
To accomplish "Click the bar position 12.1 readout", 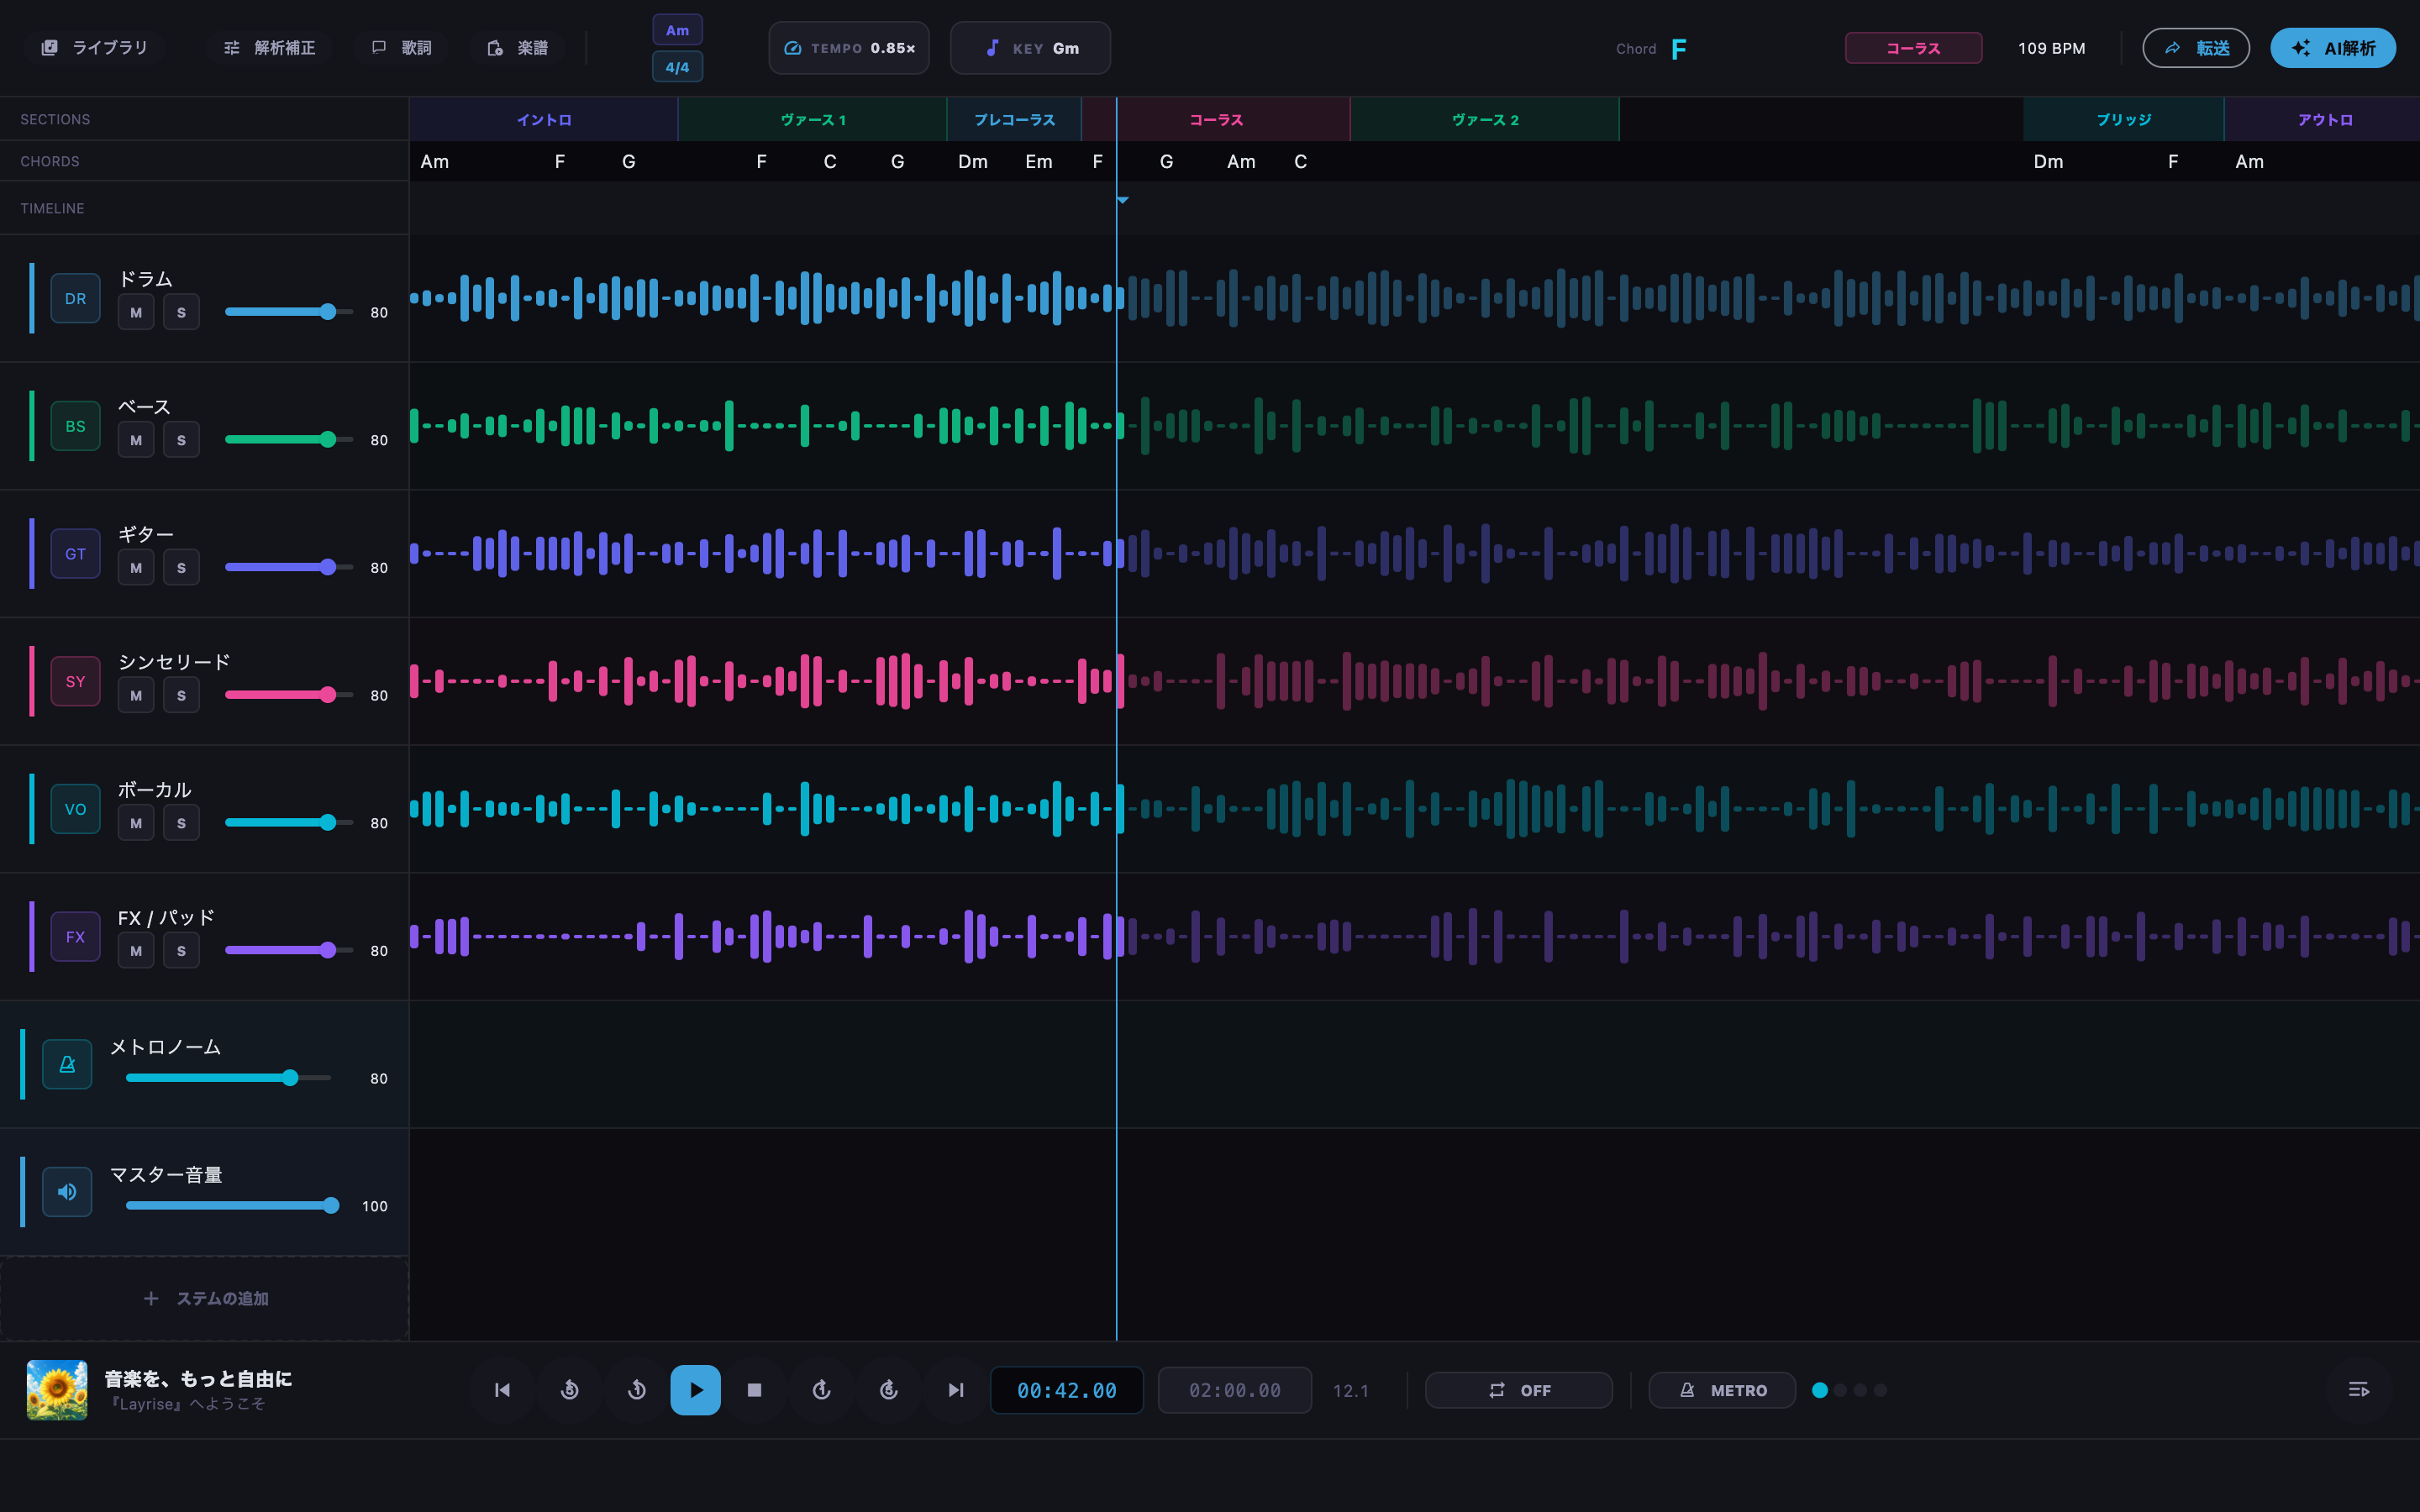I will click(x=1350, y=1391).
